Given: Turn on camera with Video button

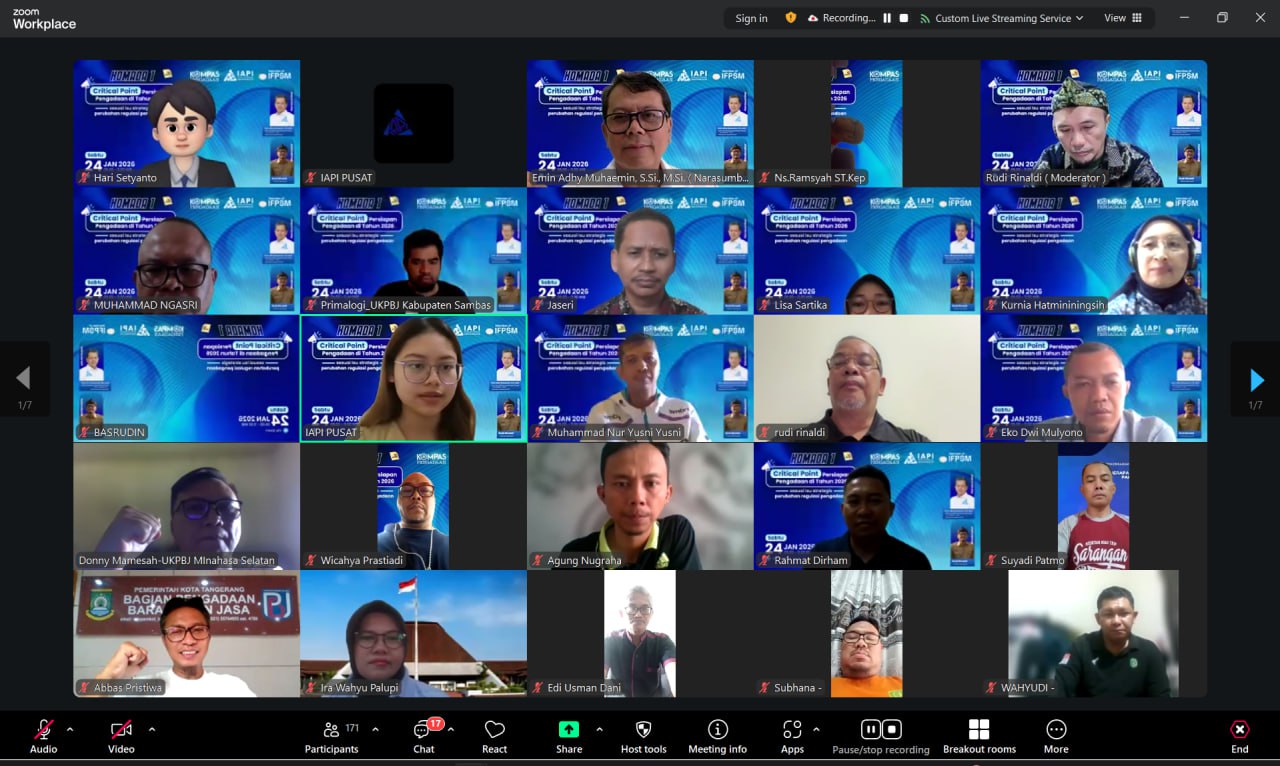Looking at the screenshot, I should pyautogui.click(x=121, y=736).
